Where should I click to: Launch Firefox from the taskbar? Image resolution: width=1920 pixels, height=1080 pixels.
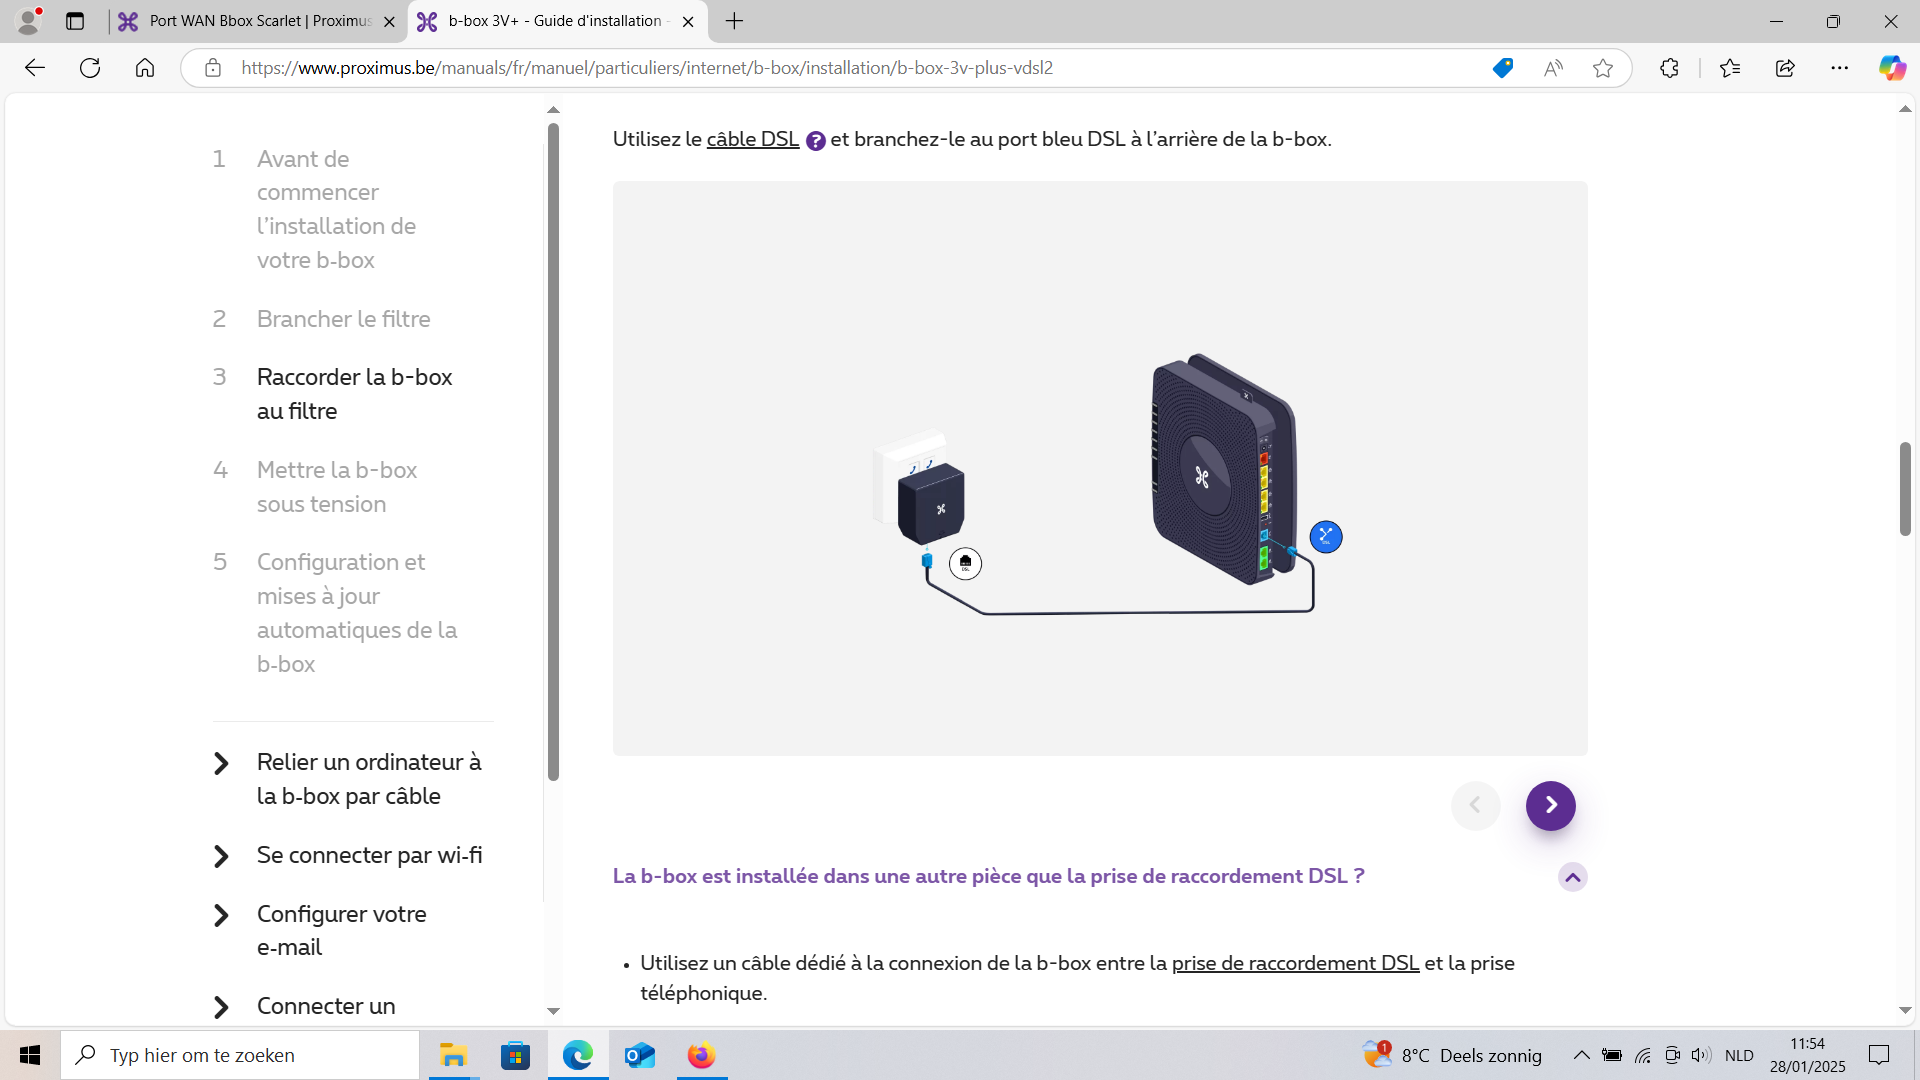click(701, 1055)
